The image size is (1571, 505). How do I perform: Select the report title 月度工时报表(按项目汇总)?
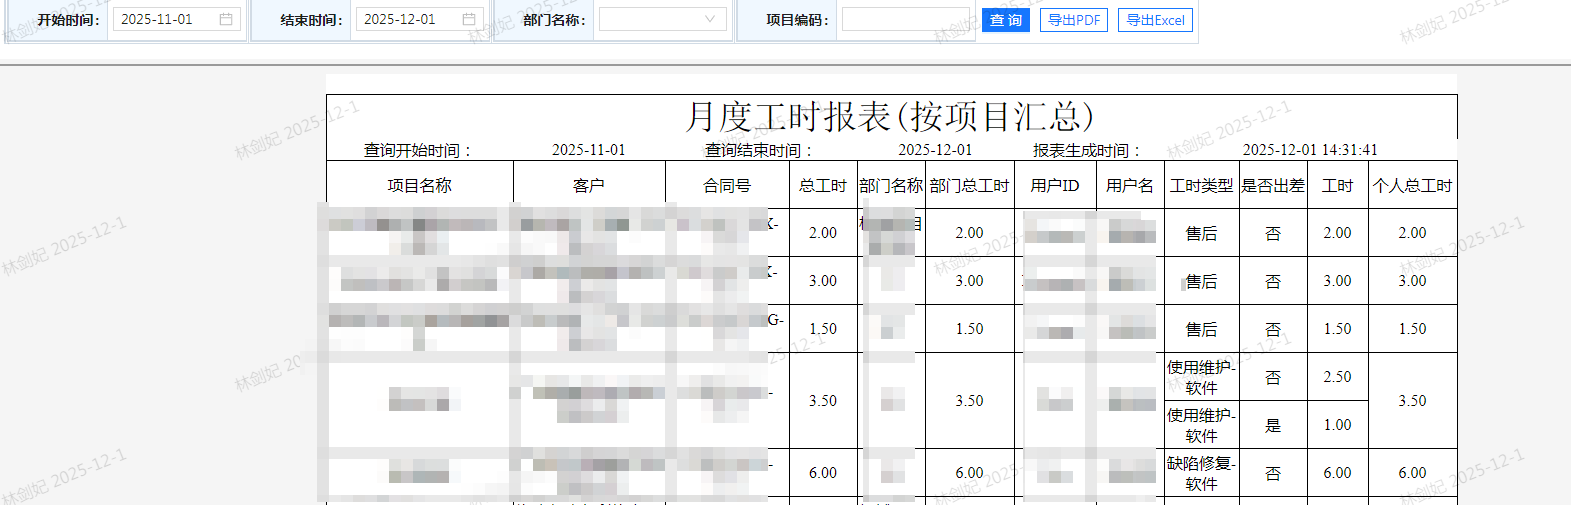pos(889,116)
